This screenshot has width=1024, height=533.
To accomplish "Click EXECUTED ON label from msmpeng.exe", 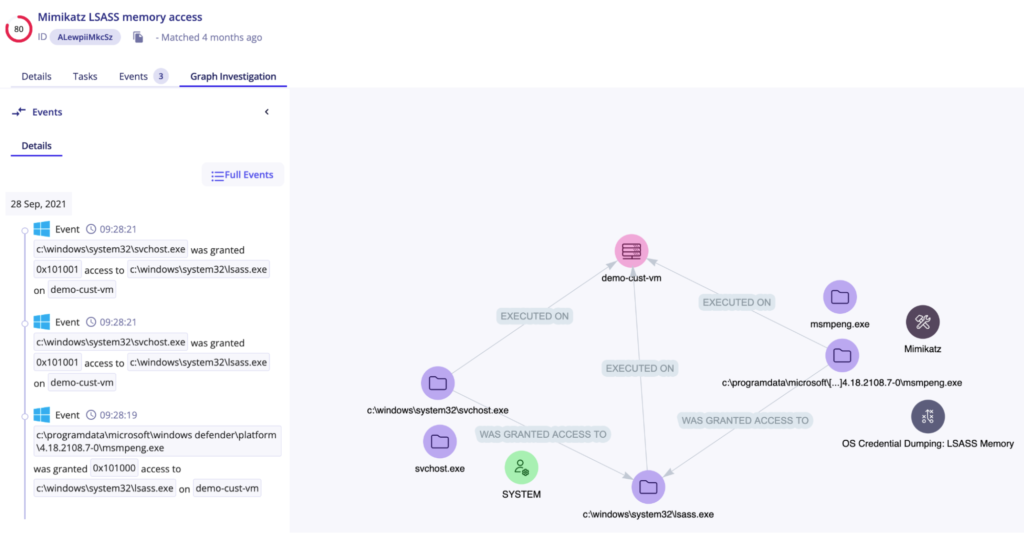I will coord(737,302).
